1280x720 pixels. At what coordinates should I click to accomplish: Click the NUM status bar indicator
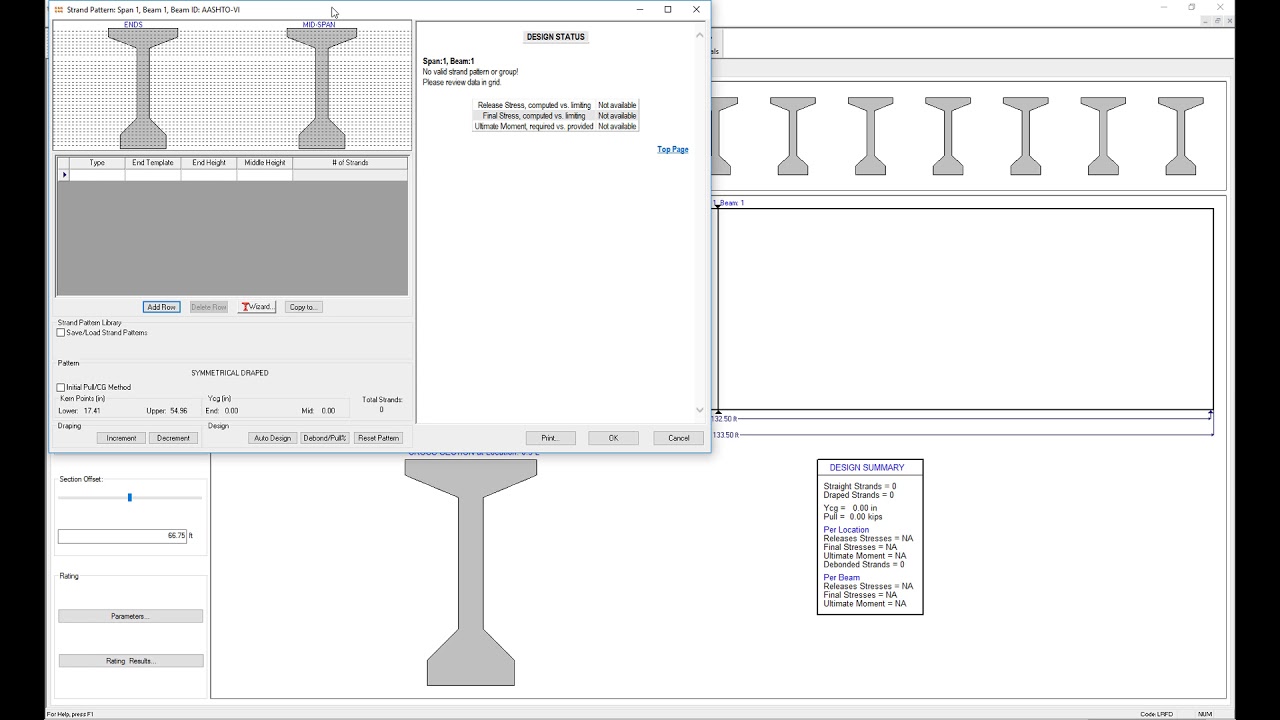coord(1205,714)
